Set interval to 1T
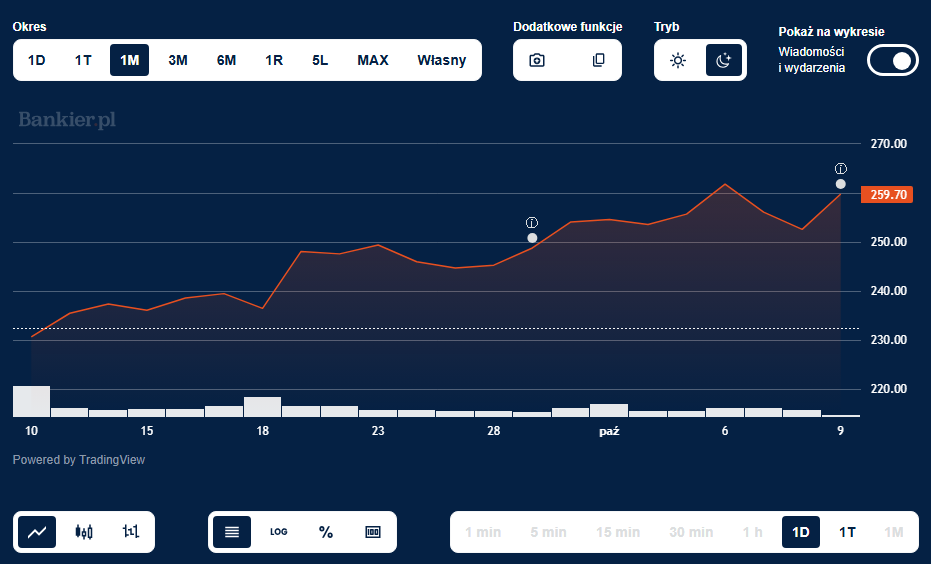Viewport: 931px width, 564px height. 847,532
